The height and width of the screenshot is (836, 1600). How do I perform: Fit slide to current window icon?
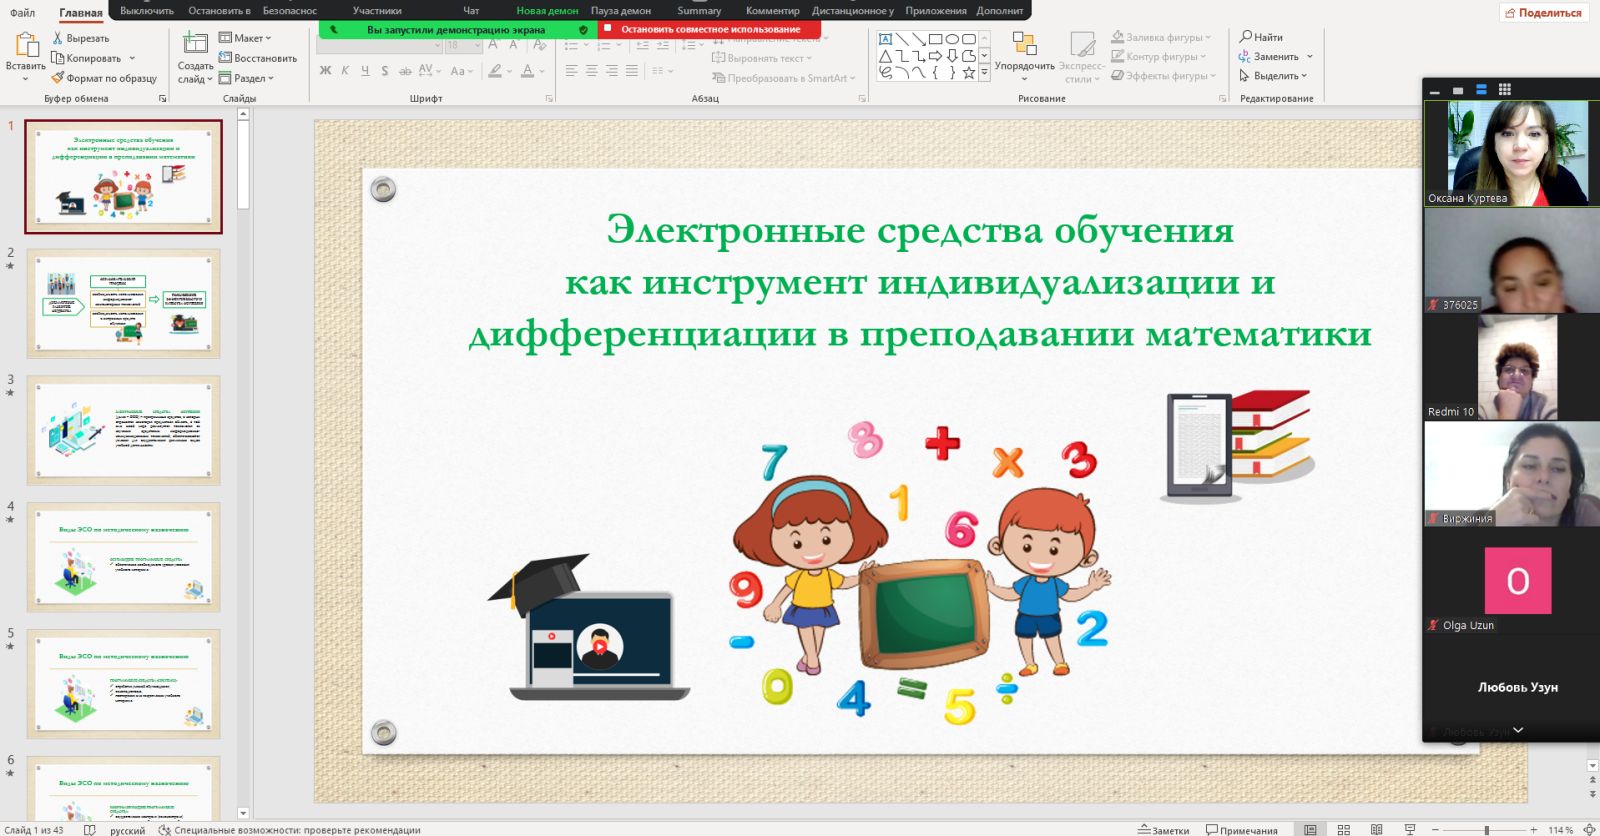pyautogui.click(x=1589, y=830)
